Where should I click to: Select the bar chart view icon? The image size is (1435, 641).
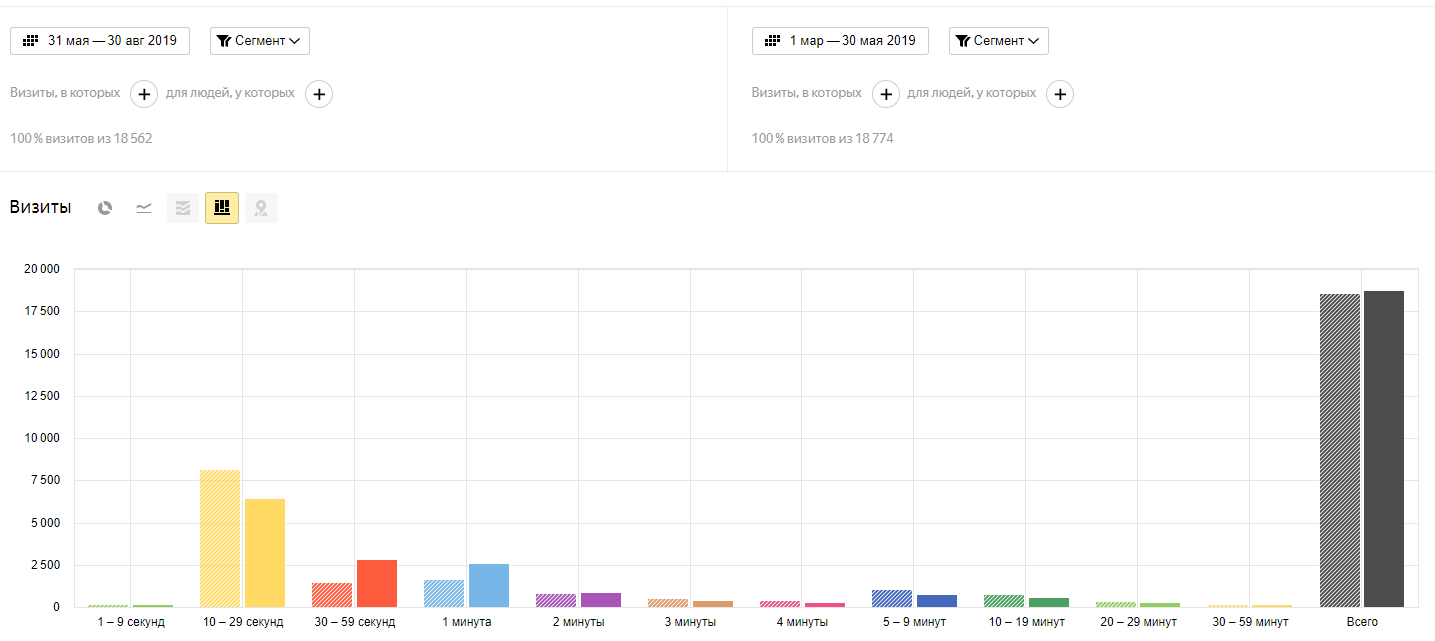pos(222,208)
